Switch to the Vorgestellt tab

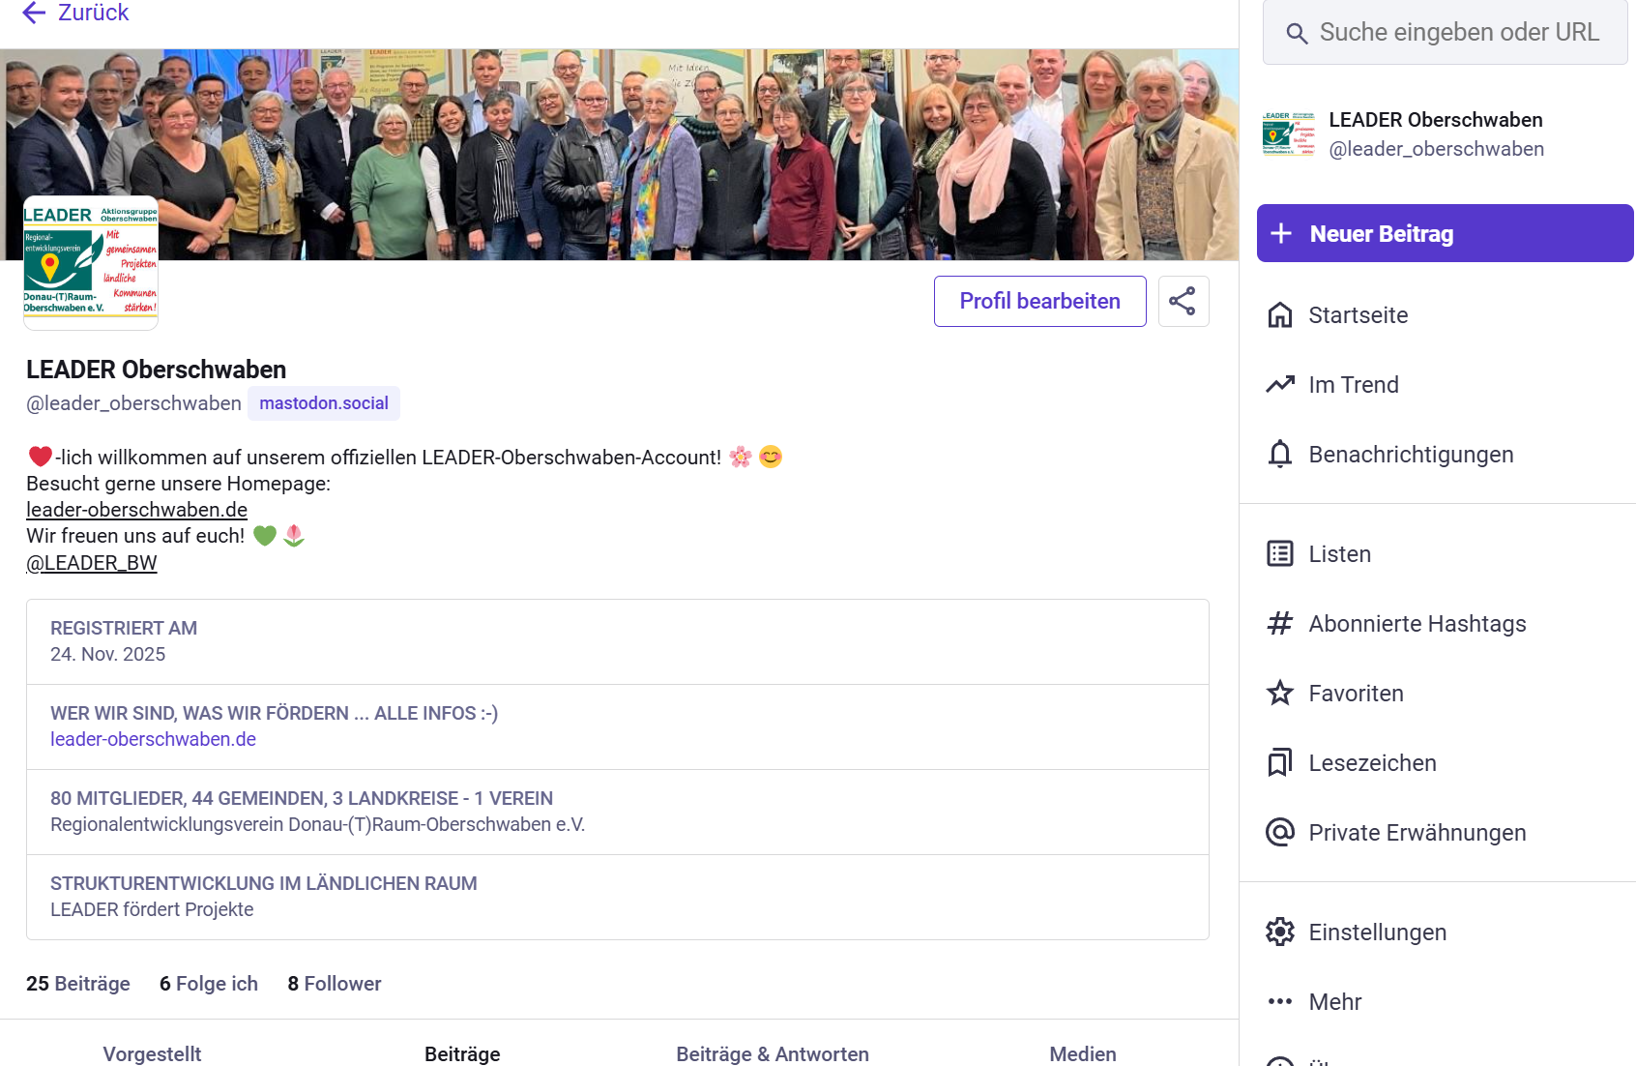[152, 1053]
